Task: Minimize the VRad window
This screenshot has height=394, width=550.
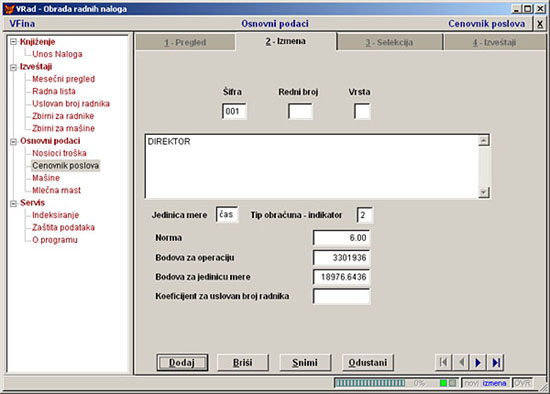Action: (516, 9)
